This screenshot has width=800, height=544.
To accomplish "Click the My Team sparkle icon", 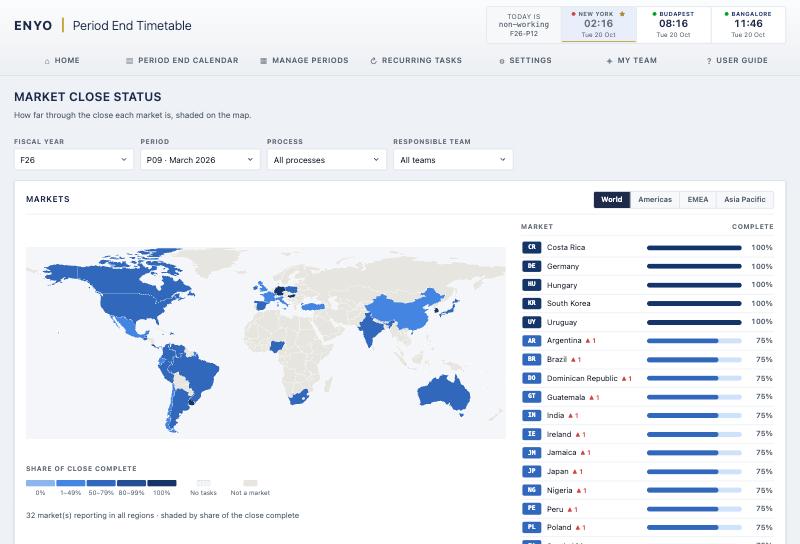I will 609,61.
